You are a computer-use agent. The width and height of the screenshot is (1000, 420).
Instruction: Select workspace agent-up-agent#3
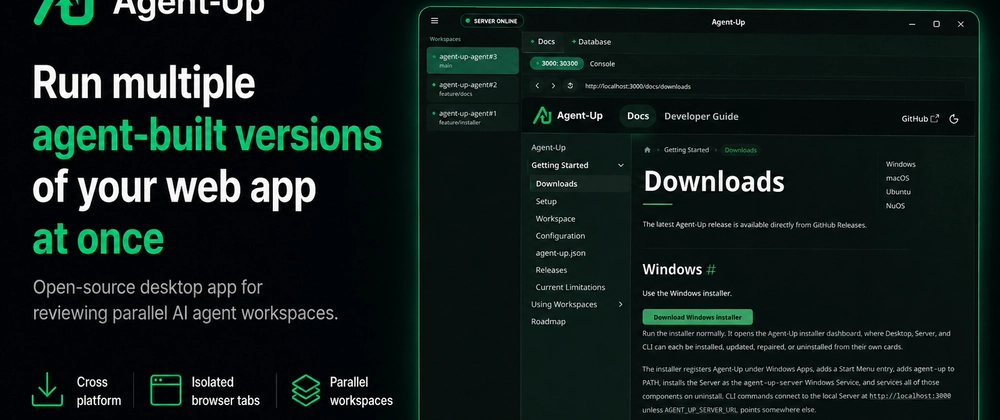(473, 61)
